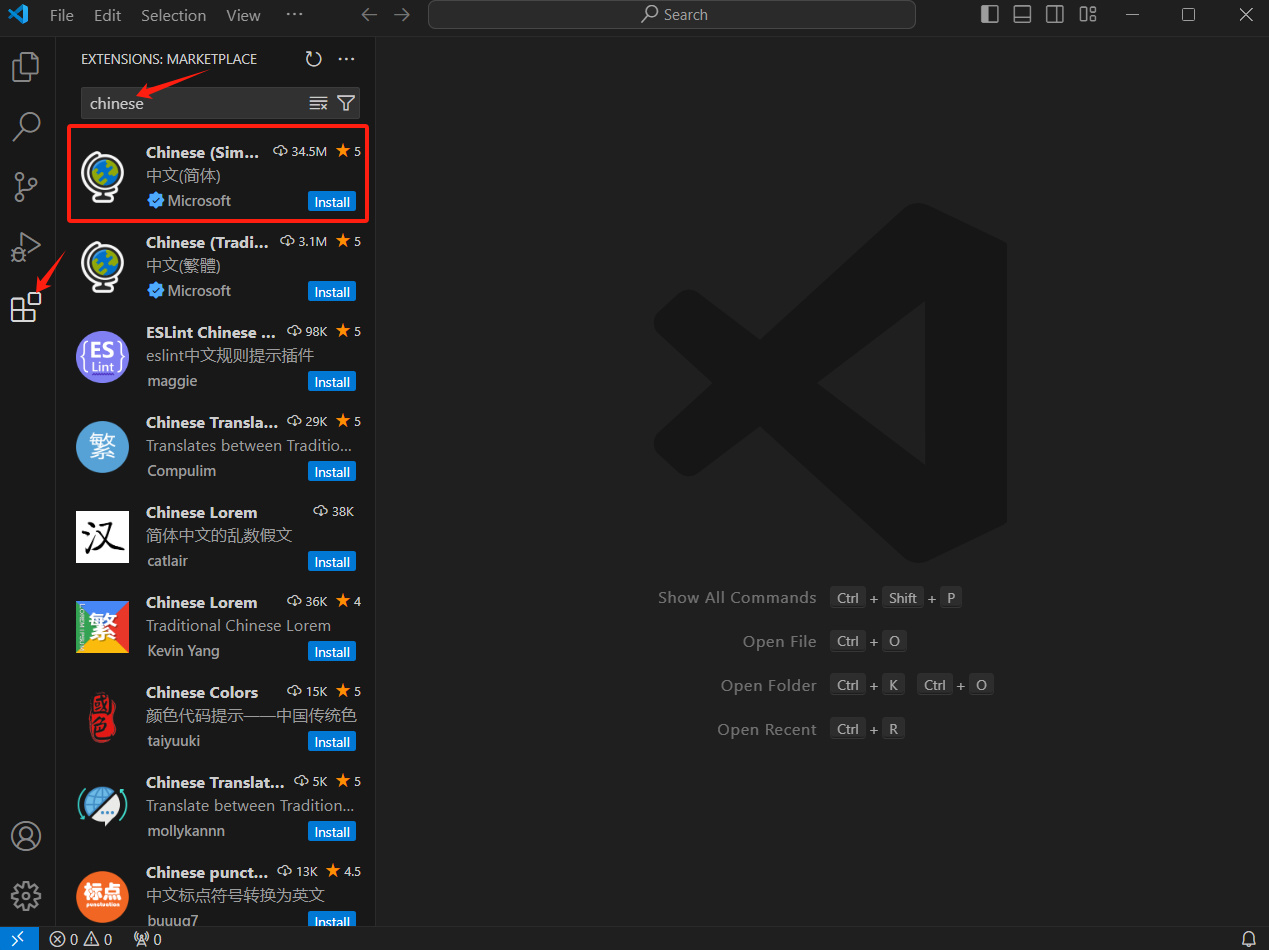Open the View menu
1269x950 pixels.
click(x=243, y=15)
